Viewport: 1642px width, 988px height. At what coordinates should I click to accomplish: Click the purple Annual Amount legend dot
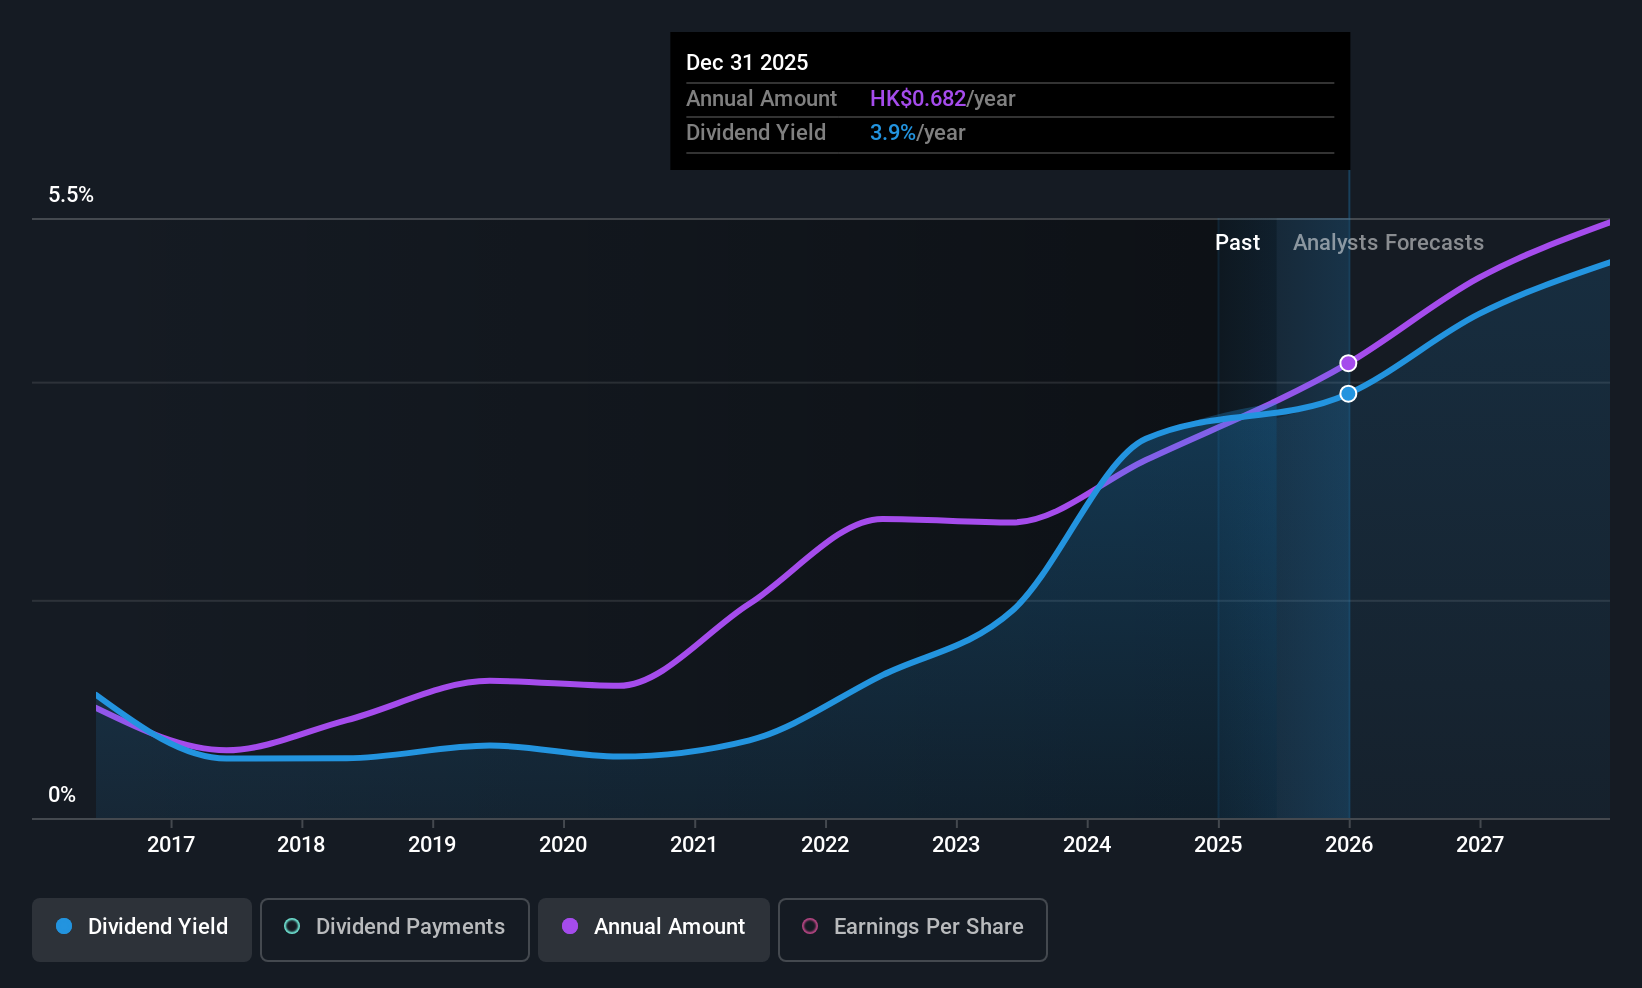[570, 926]
